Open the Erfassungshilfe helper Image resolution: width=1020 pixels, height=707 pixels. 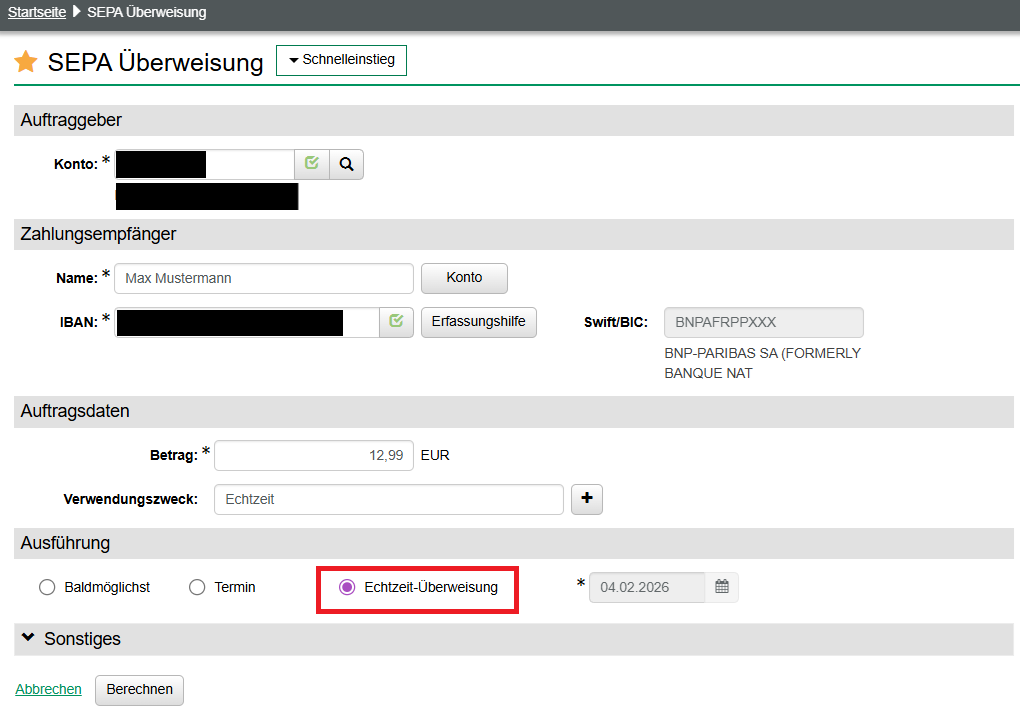pos(478,322)
